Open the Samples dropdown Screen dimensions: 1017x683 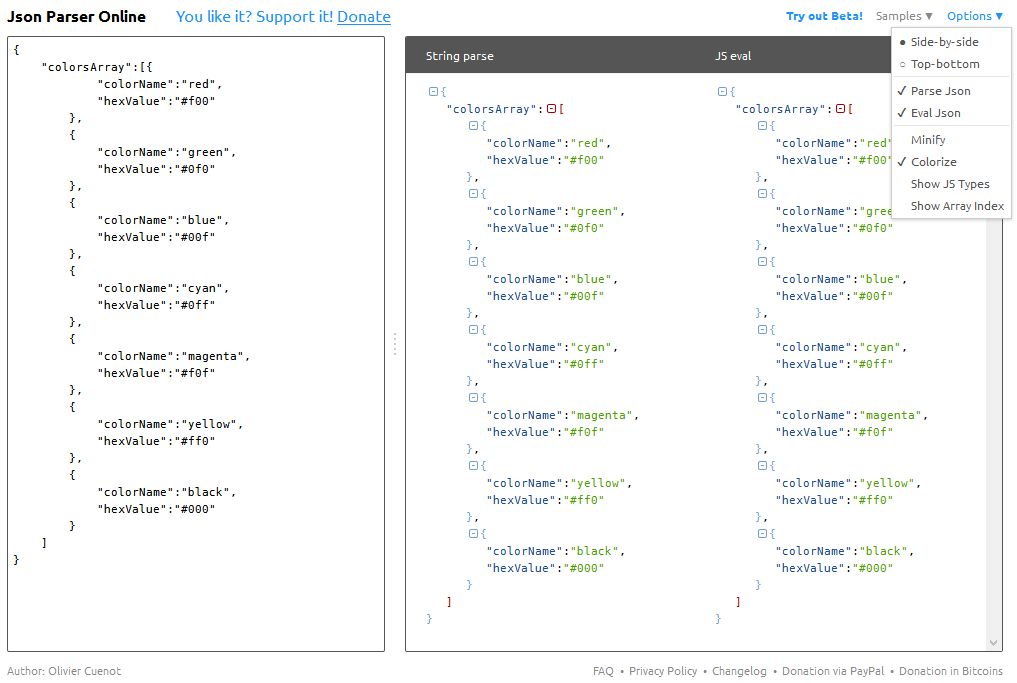903,16
